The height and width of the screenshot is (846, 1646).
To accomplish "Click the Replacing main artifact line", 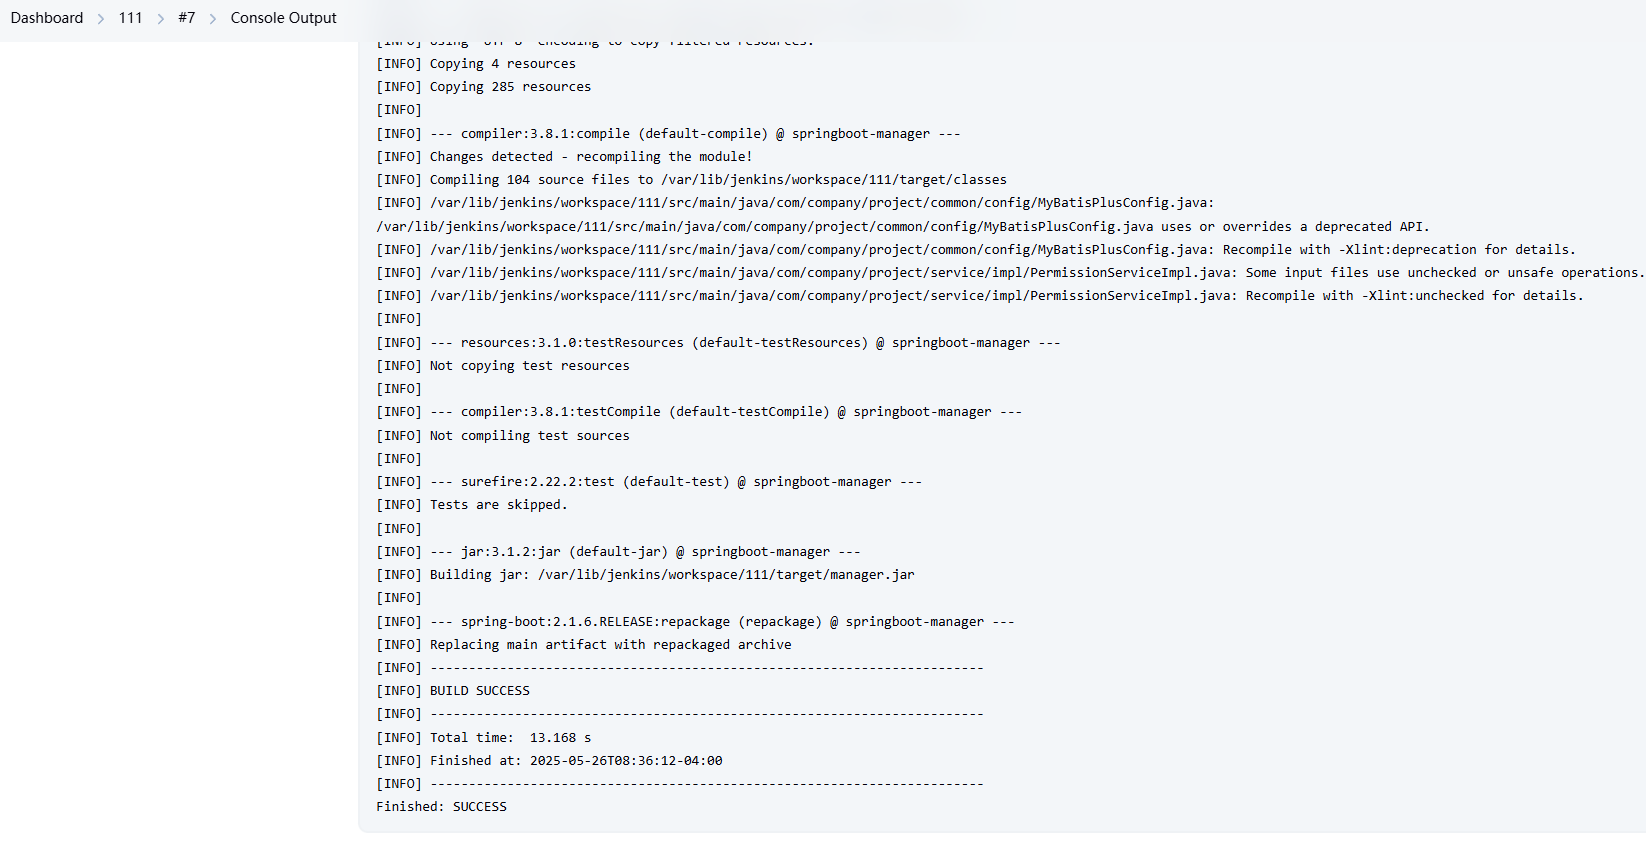I will coord(584,645).
